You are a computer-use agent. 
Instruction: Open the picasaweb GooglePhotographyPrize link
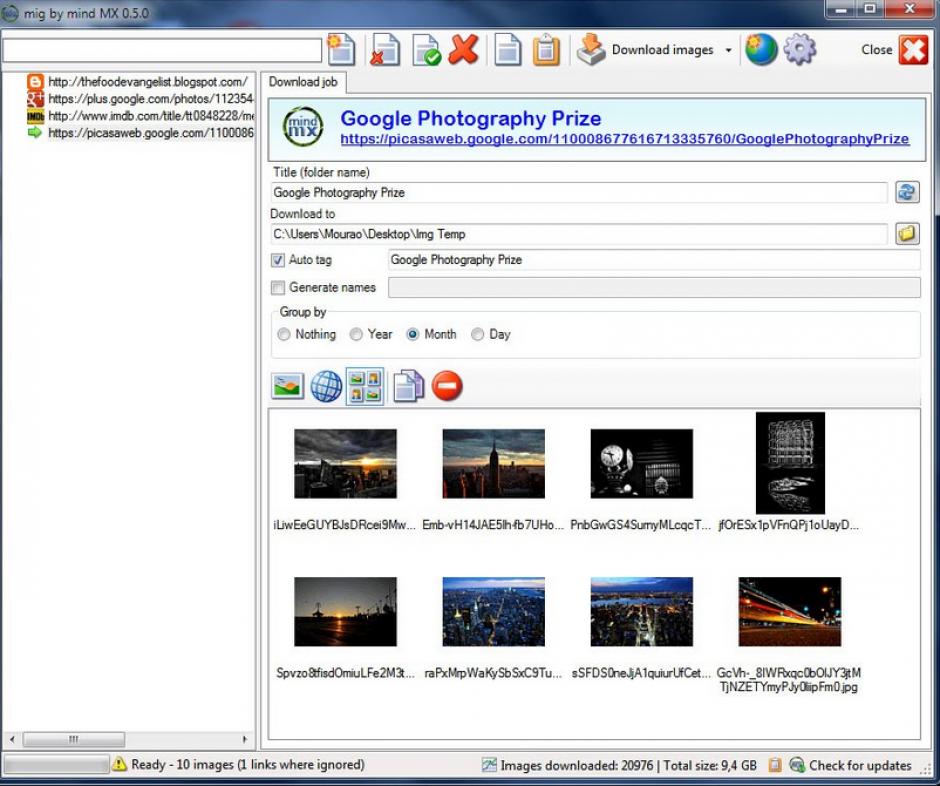tap(625, 139)
